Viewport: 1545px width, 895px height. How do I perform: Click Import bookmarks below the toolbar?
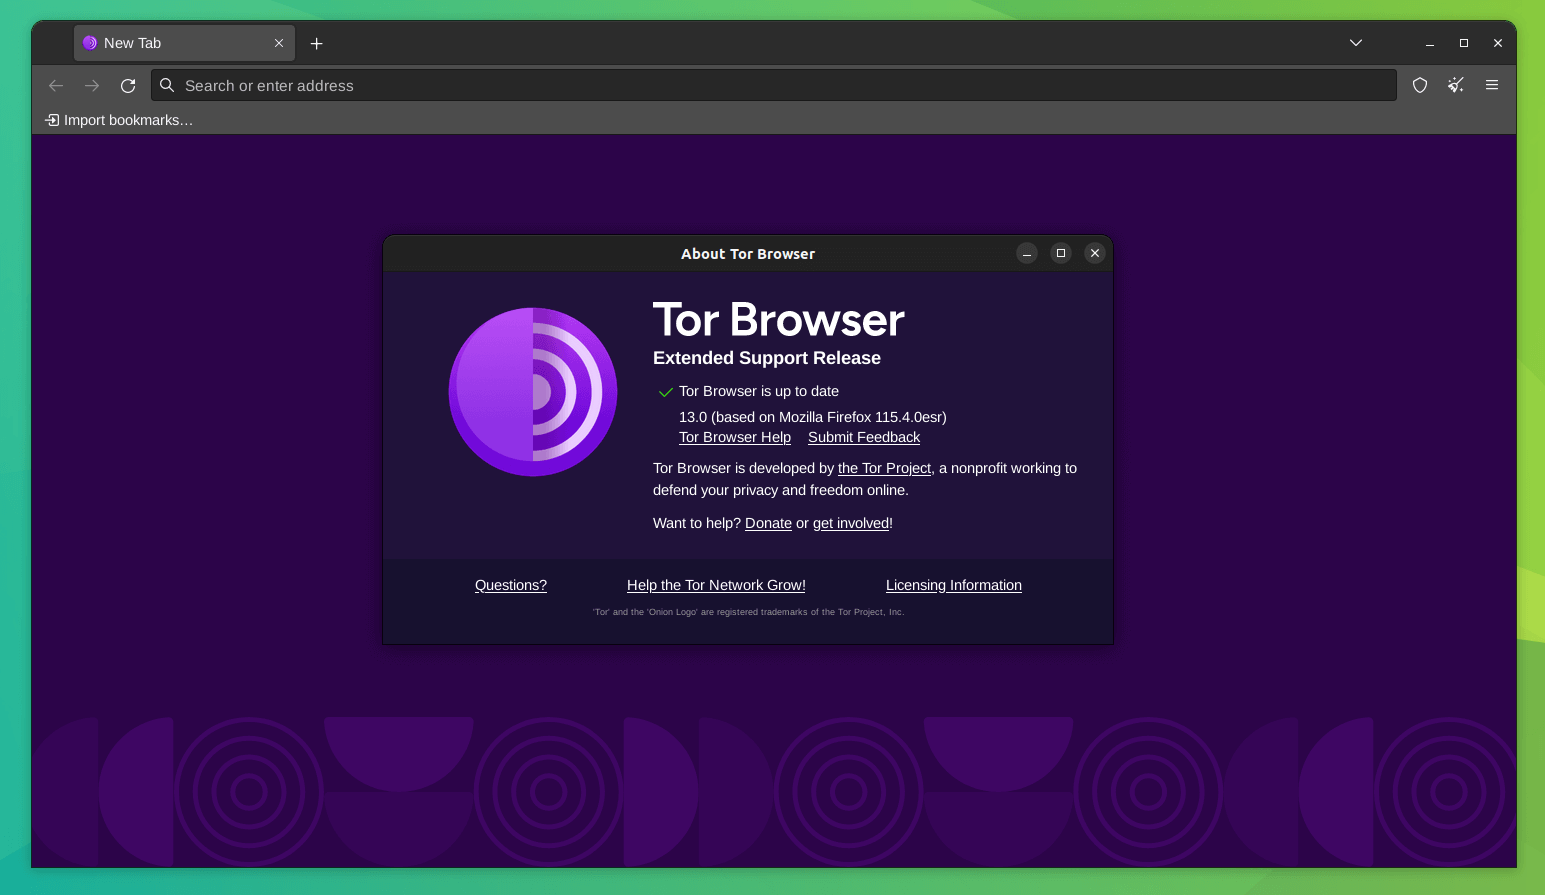[119, 120]
